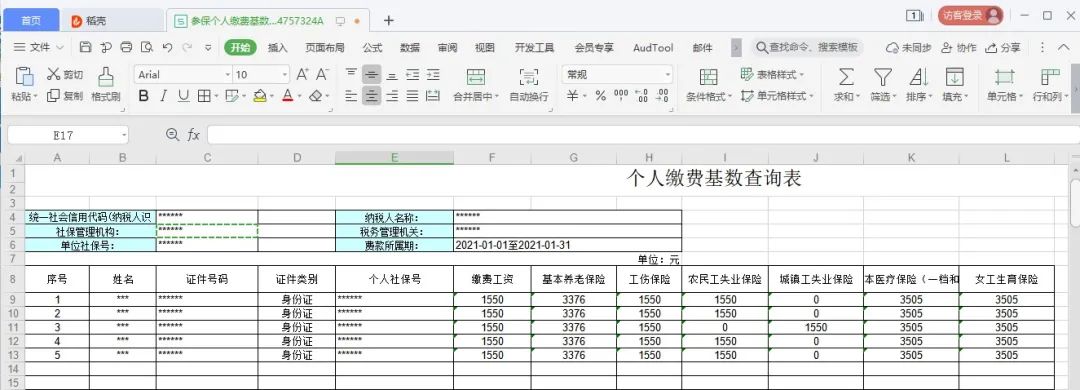This screenshot has width=1080, height=390.
Task: Open the Filter (筛选) funnel icon
Action: (x=882, y=76)
